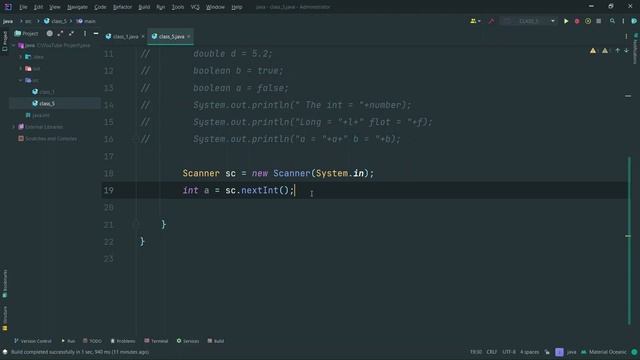Open the VCS menu

(x=195, y=7)
